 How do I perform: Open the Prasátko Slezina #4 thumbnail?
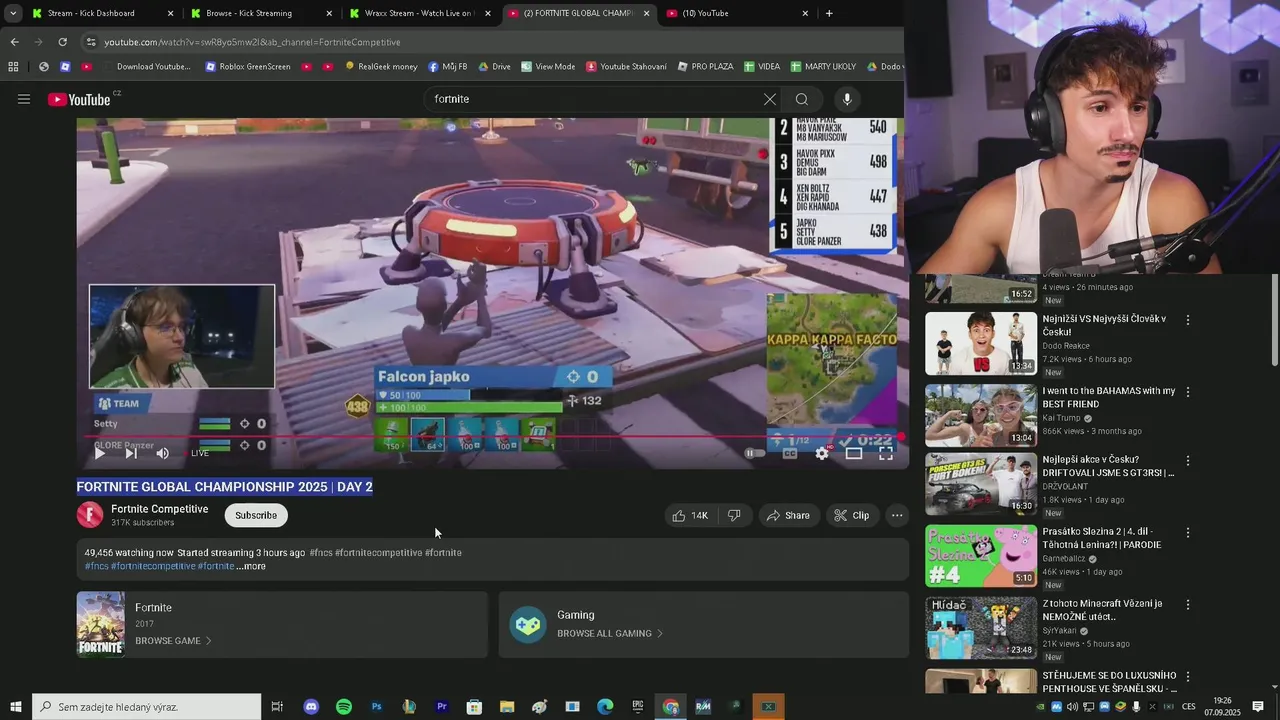pos(981,555)
